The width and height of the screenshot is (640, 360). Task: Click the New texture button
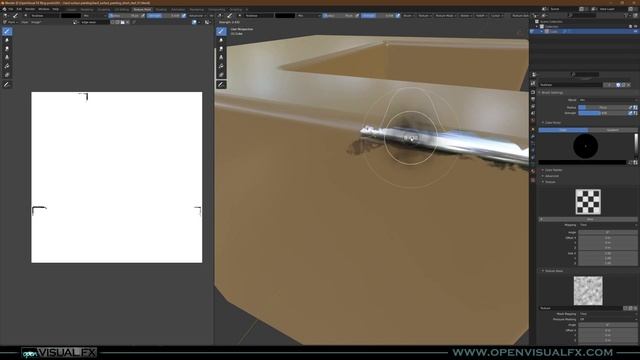pos(590,219)
